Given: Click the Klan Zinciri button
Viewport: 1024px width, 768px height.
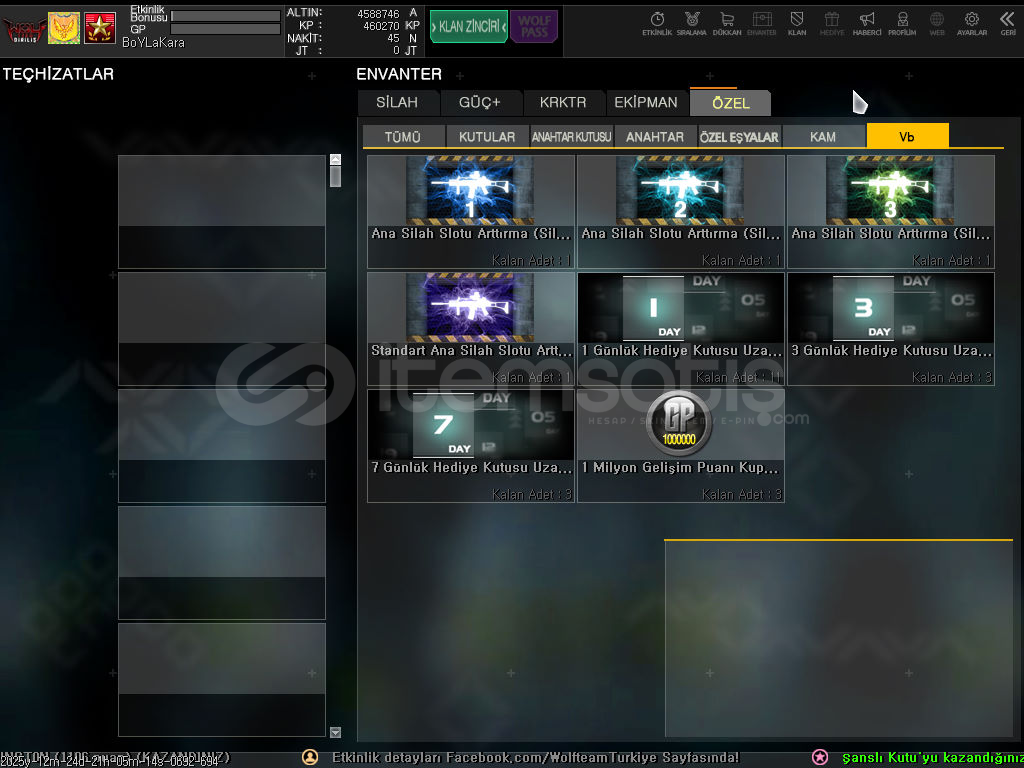Looking at the screenshot, I should click(468, 27).
